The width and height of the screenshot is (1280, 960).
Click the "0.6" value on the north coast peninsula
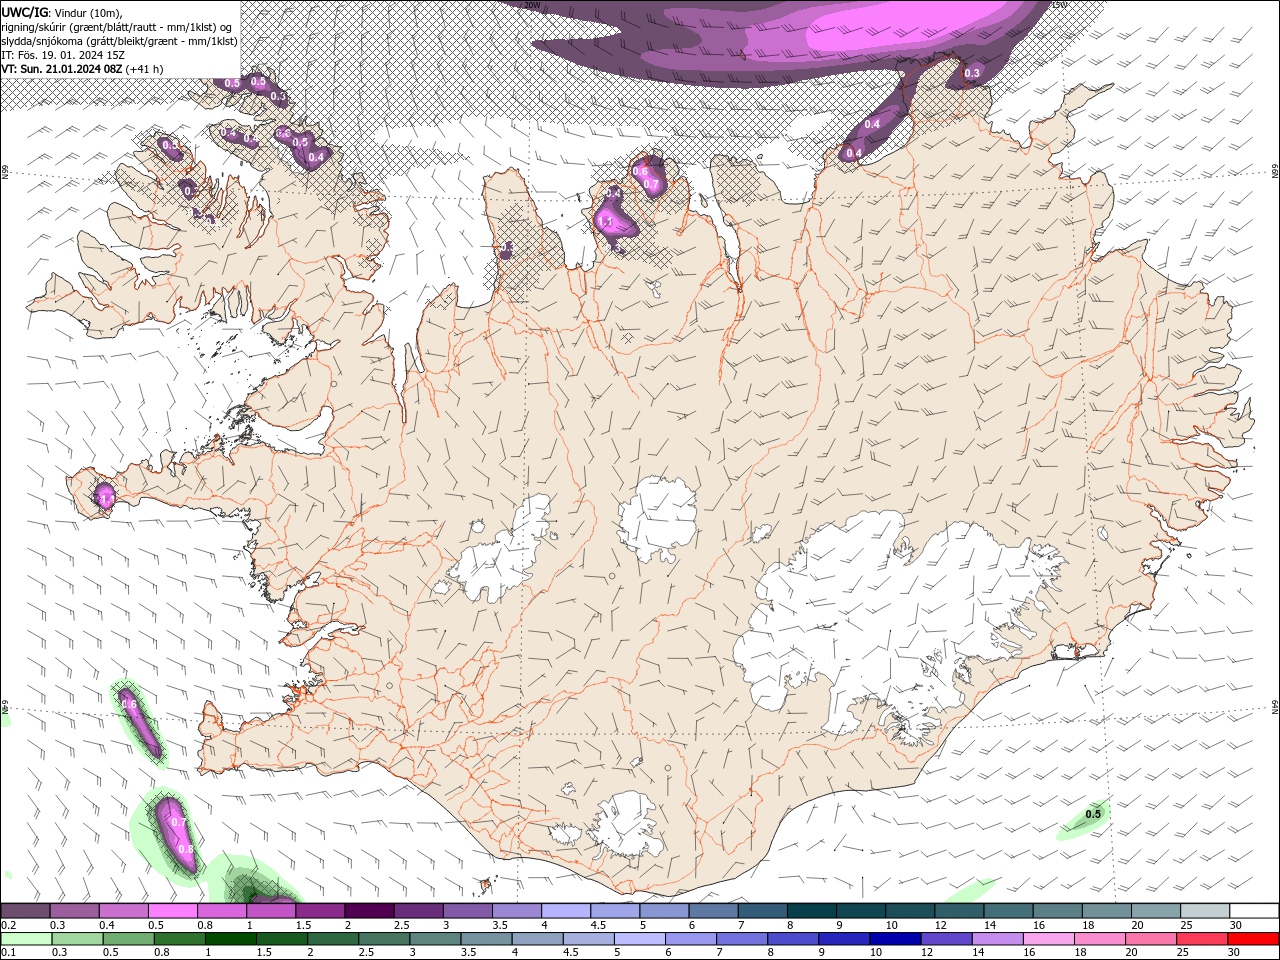[x=640, y=172]
